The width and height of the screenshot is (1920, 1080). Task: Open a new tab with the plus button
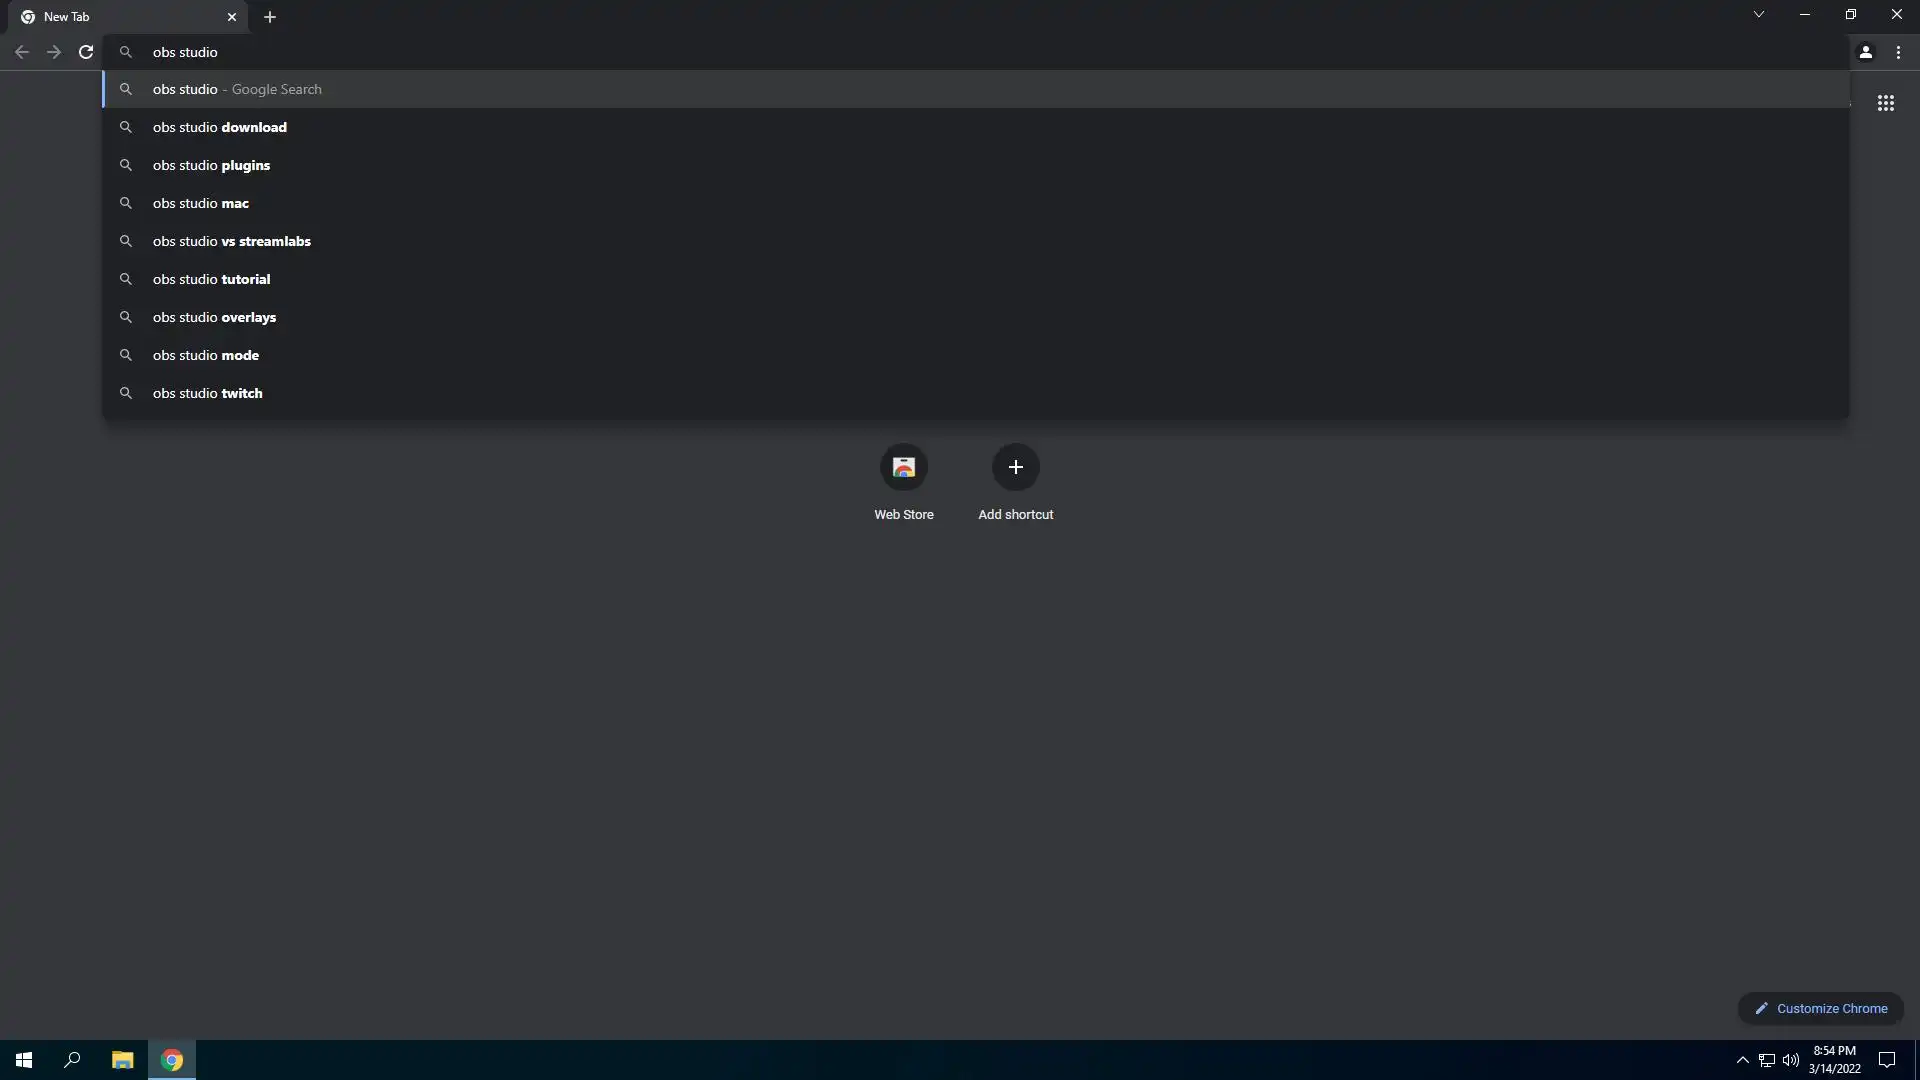tap(270, 17)
